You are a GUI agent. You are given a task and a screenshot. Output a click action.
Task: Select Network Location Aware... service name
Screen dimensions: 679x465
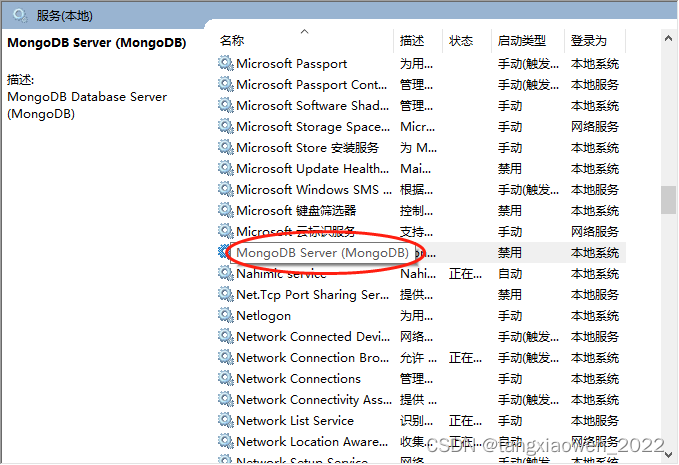pos(312,442)
